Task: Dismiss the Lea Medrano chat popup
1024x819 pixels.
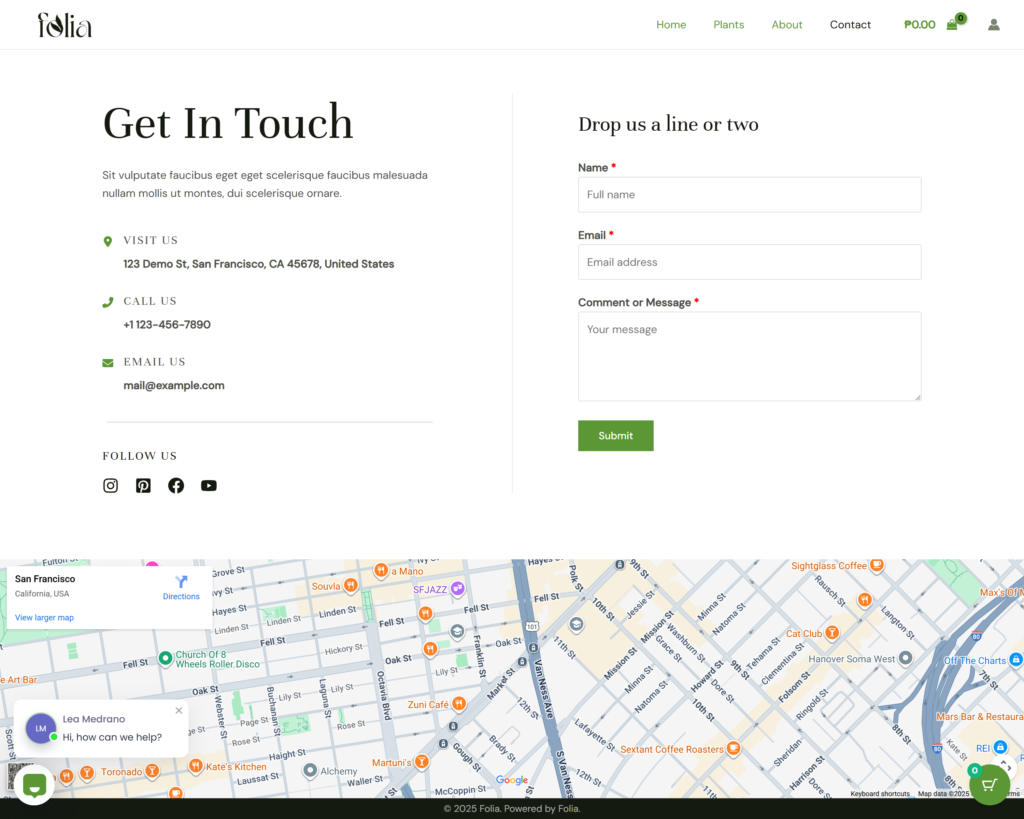Action: [179, 711]
